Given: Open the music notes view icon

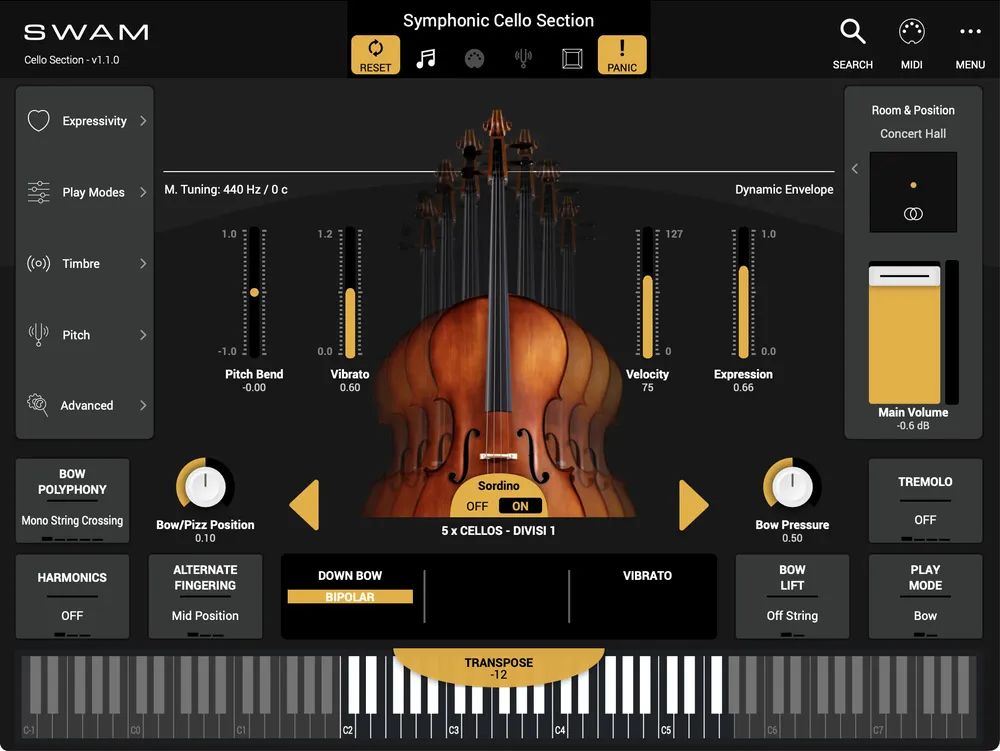Looking at the screenshot, I should click(425, 59).
